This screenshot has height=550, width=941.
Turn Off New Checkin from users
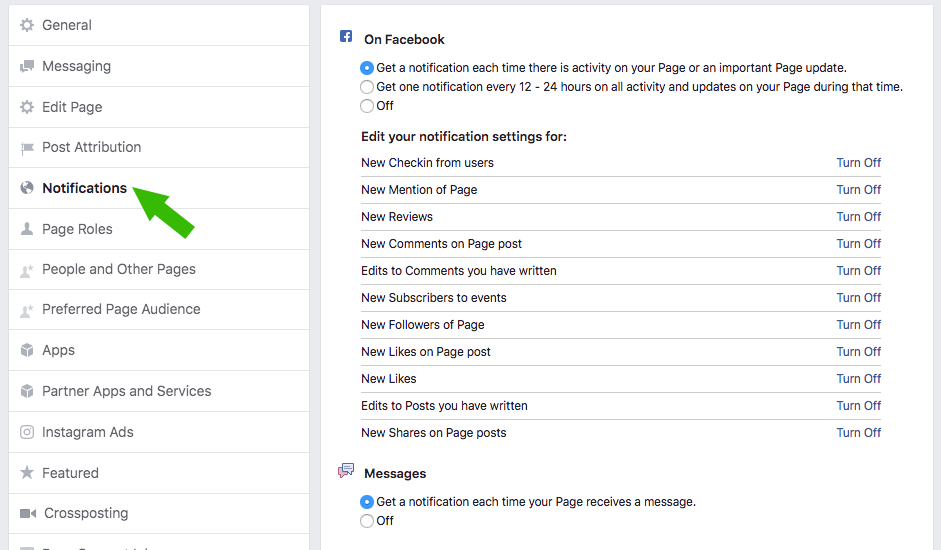(x=858, y=163)
